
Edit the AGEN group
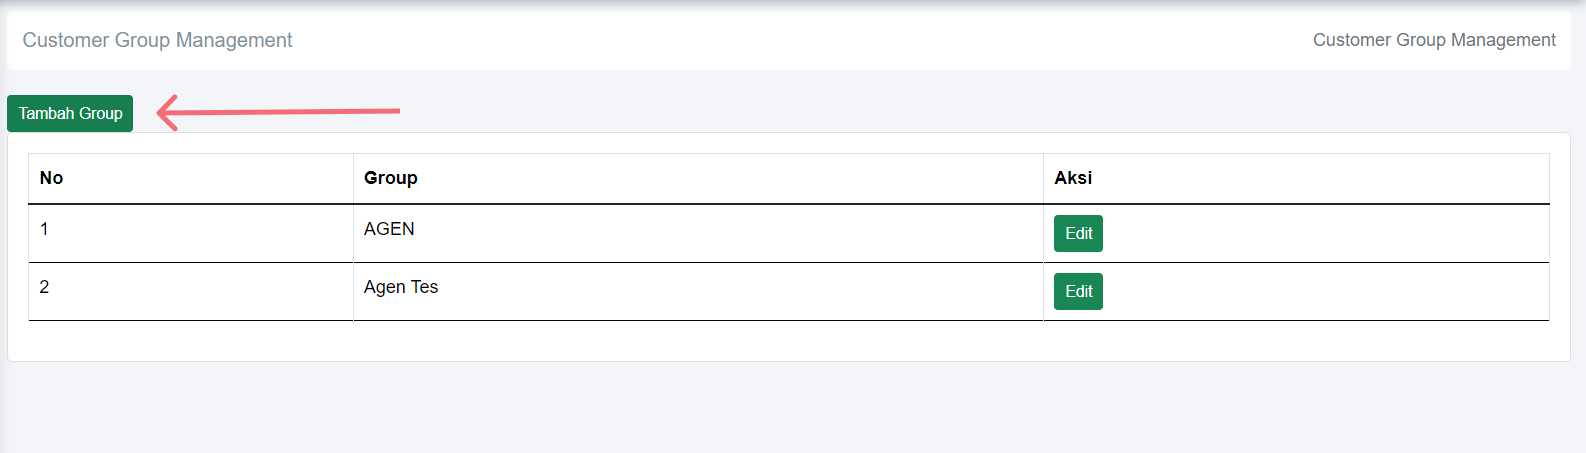[x=1078, y=234]
